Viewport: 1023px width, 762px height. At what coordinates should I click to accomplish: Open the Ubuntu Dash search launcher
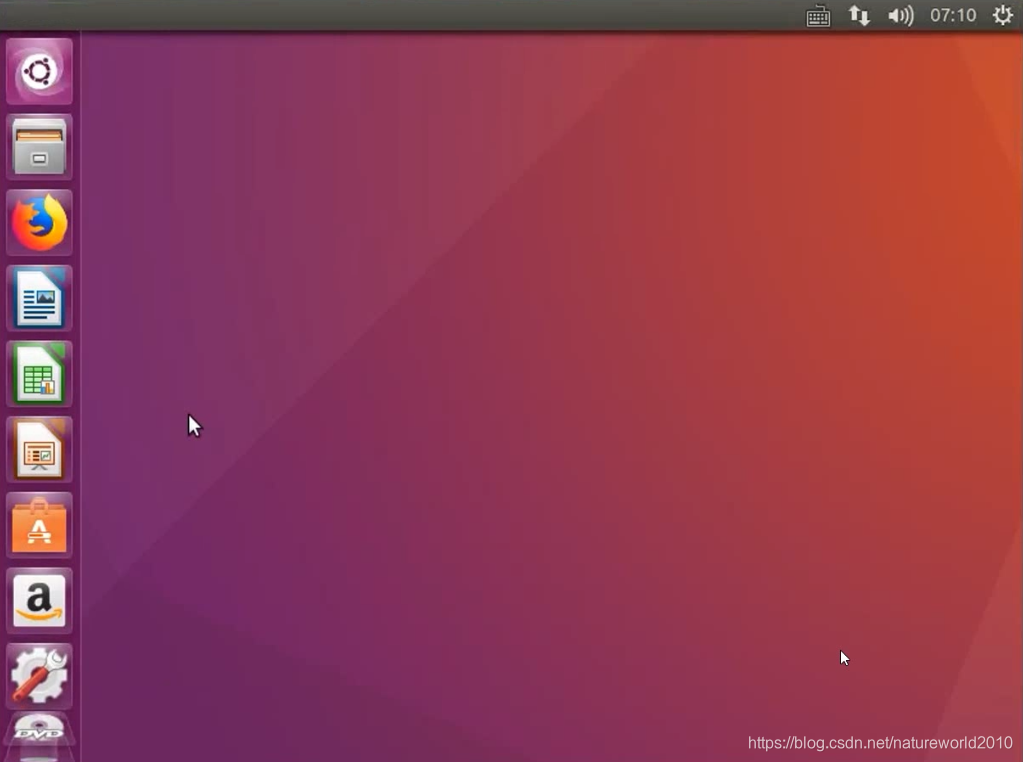pyautogui.click(x=39, y=71)
